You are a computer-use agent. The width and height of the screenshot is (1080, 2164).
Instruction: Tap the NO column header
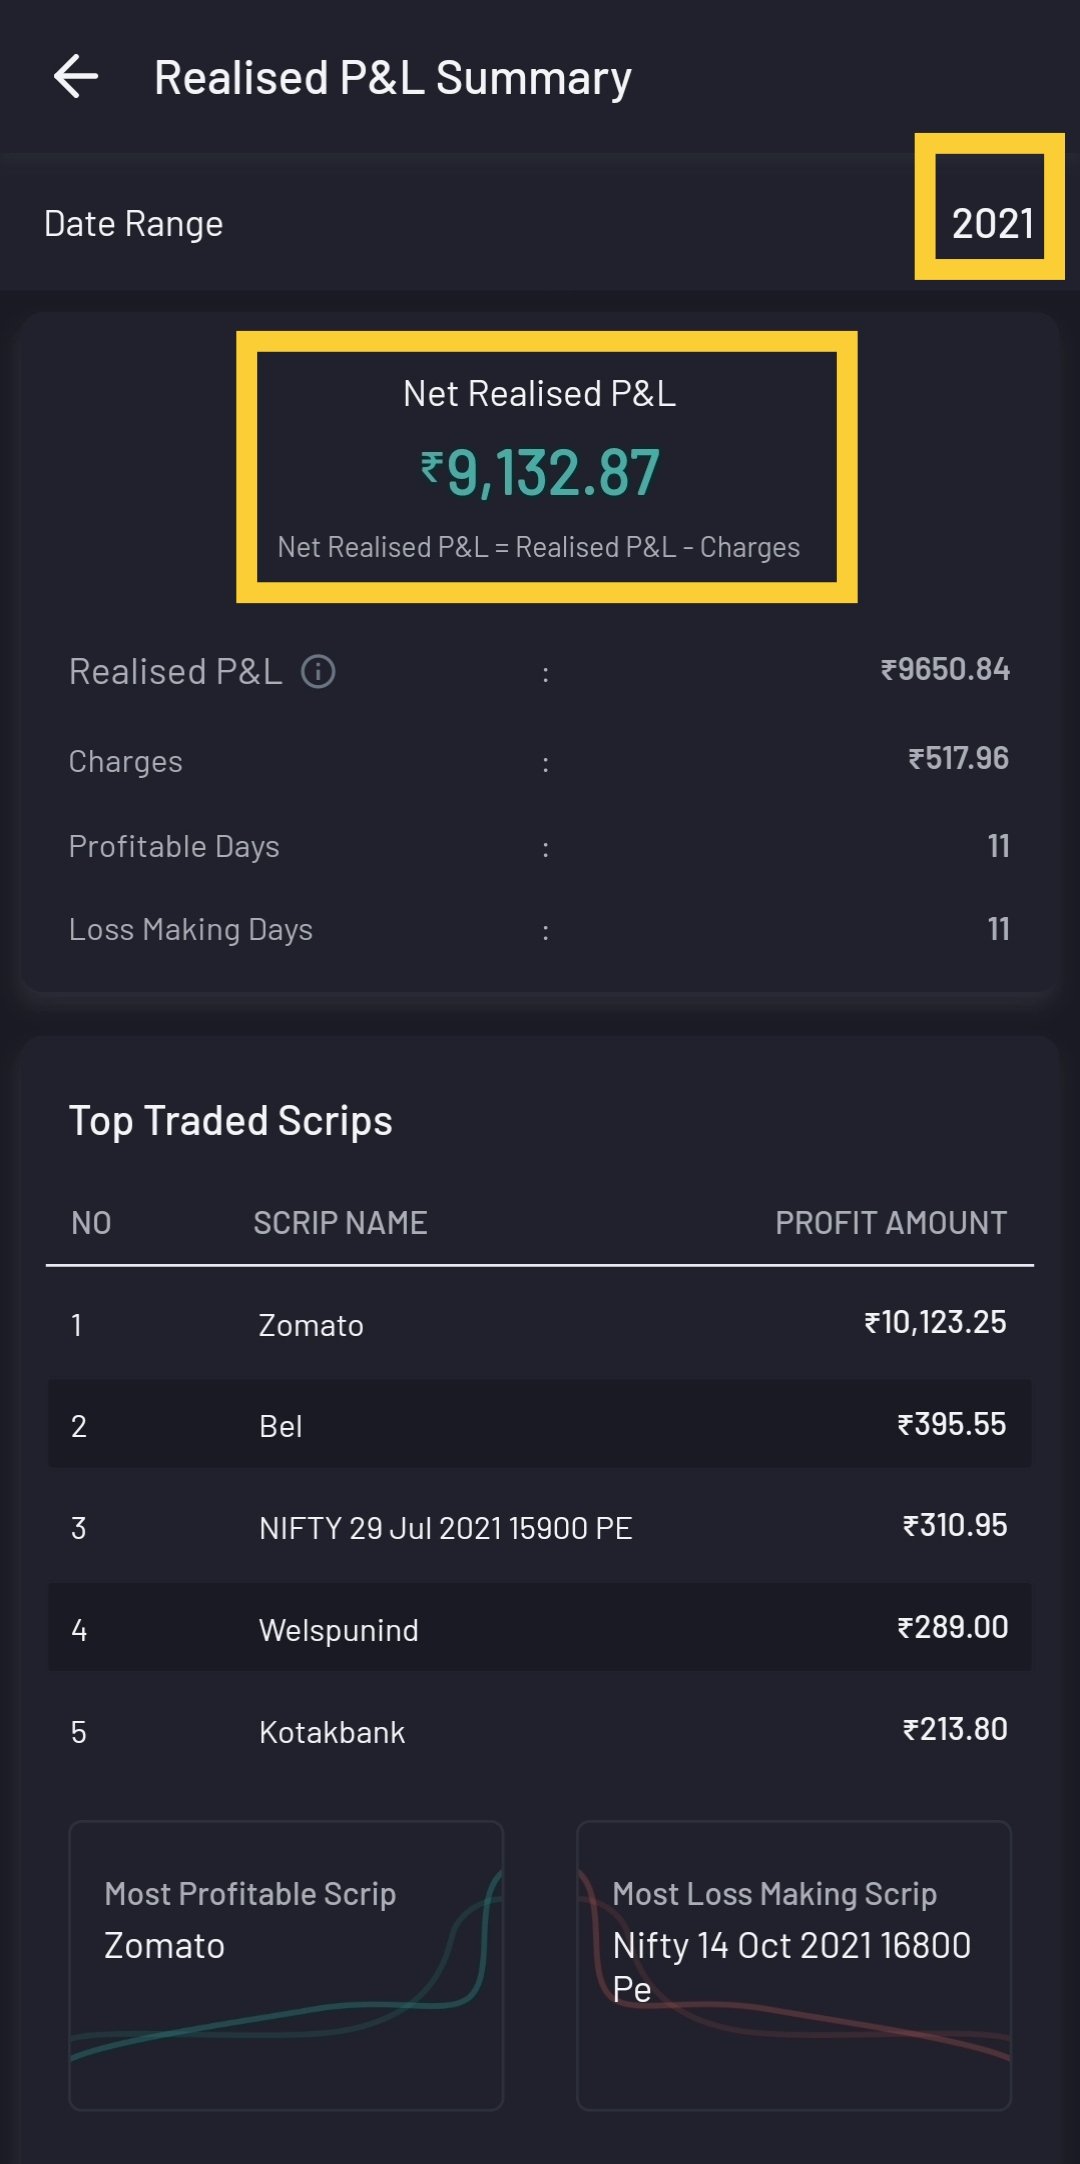91,1223
